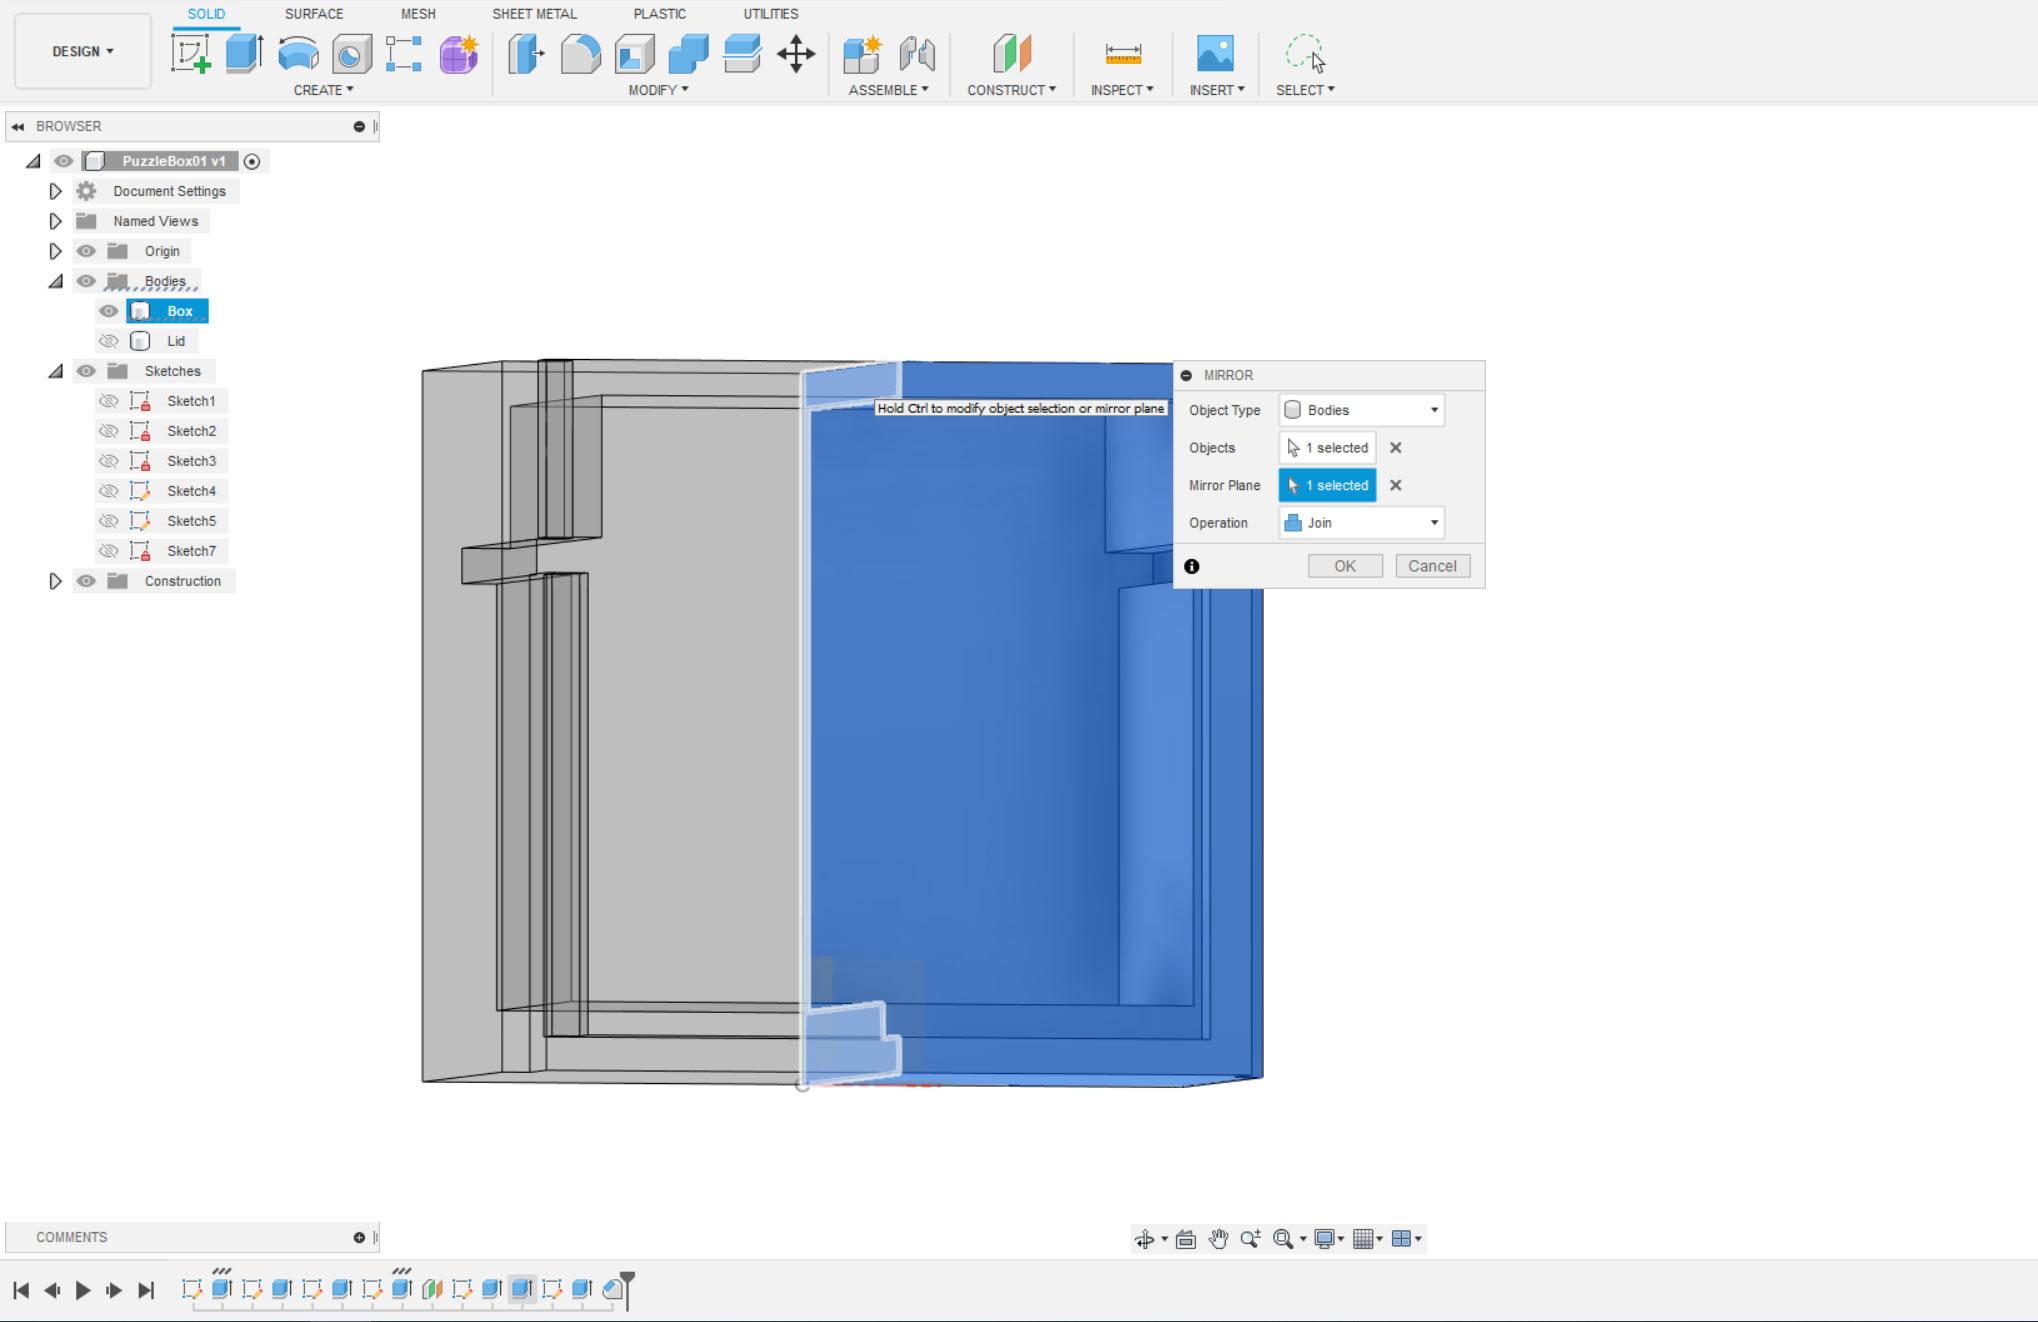Open the Surface tab
The width and height of the screenshot is (2038, 1322).
tap(314, 14)
